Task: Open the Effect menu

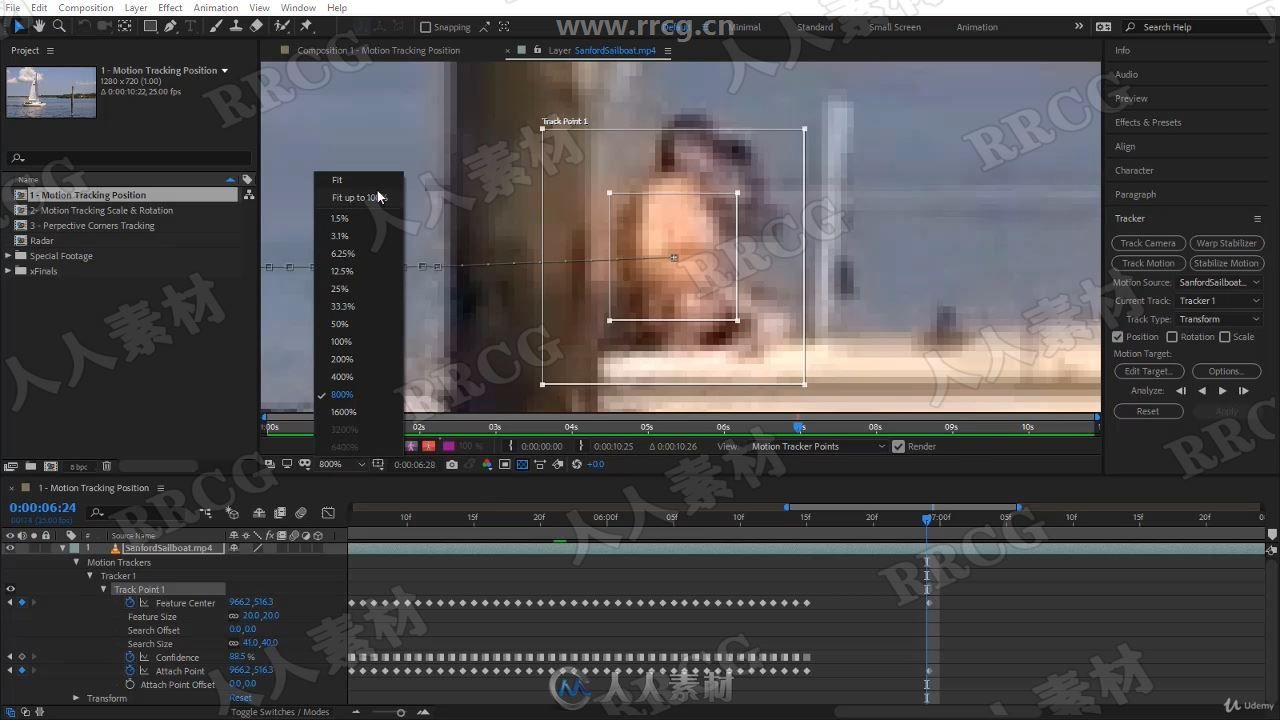Action: point(170,7)
